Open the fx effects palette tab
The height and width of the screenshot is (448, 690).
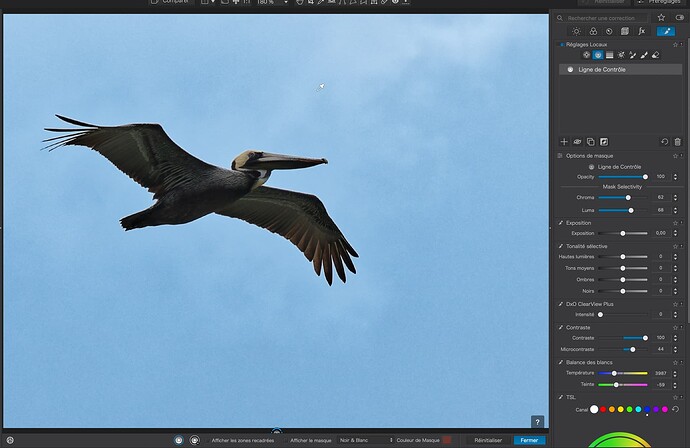coord(642,31)
